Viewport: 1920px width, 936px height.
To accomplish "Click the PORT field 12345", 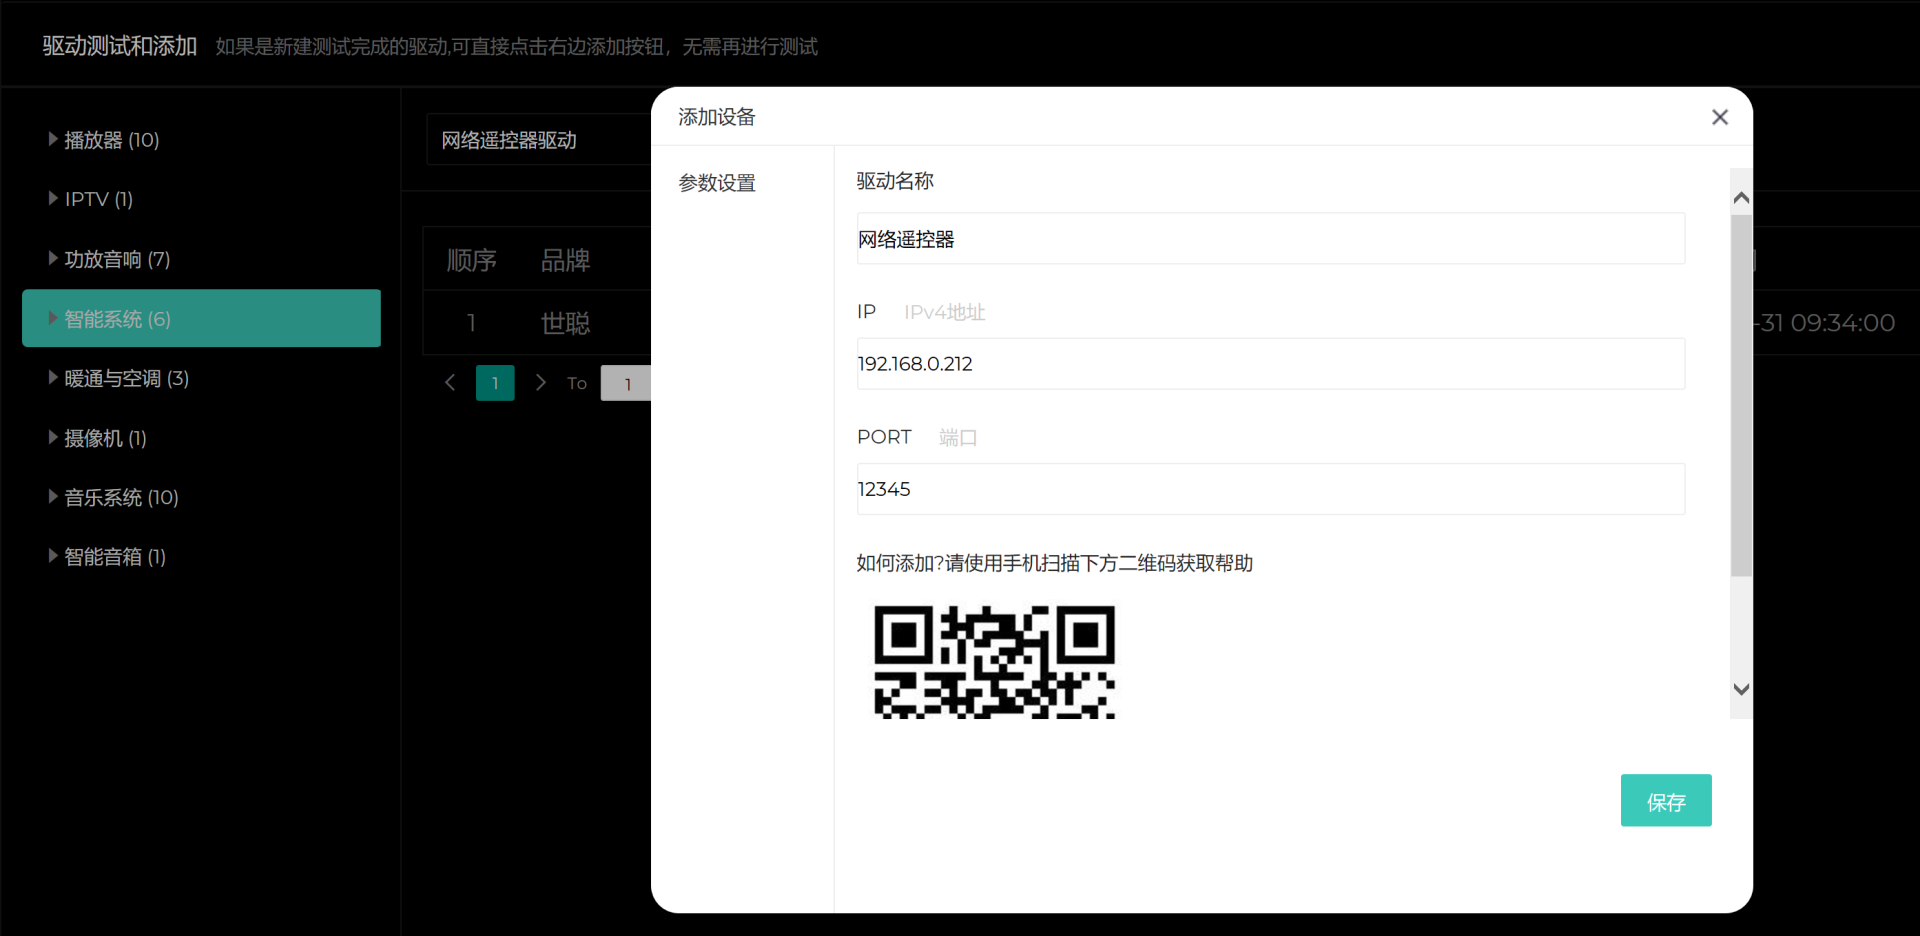I will [1270, 489].
